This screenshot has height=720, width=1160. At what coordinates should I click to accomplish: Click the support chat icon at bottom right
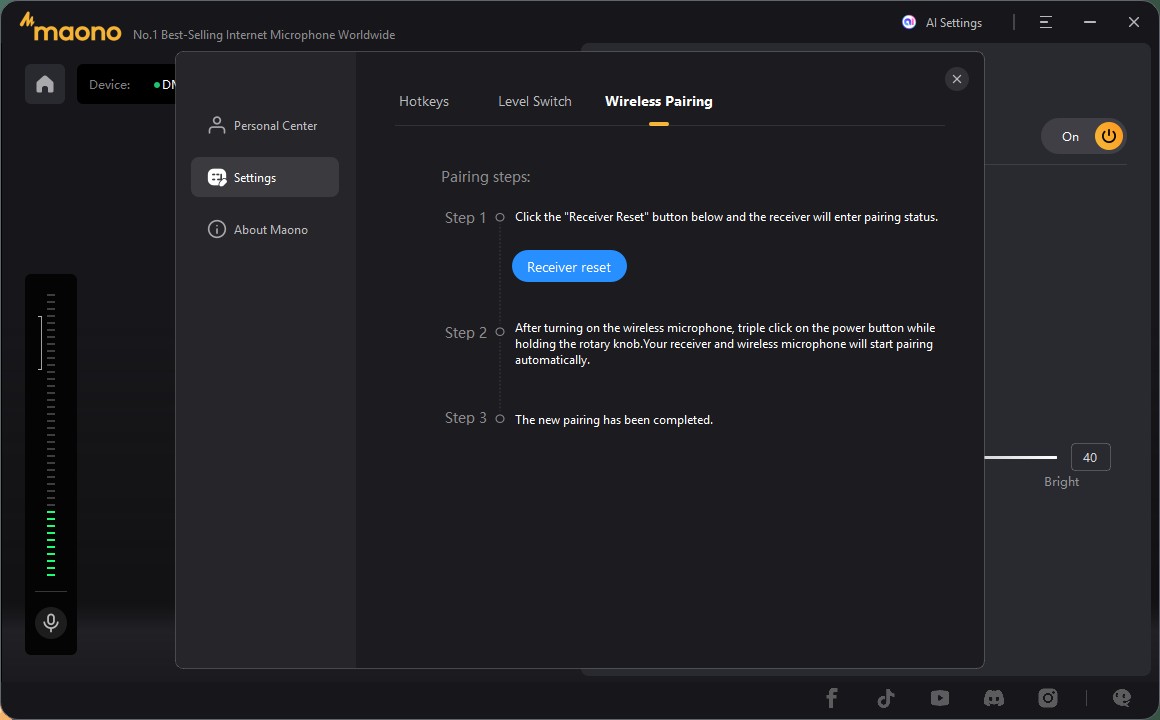[x=1122, y=698]
